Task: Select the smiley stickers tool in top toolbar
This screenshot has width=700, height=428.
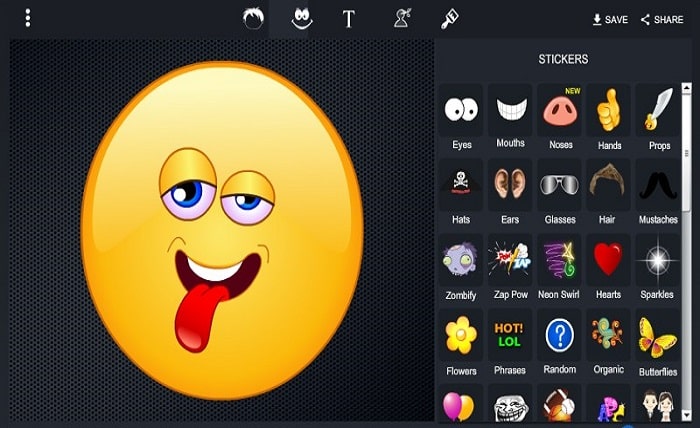Action: click(302, 19)
